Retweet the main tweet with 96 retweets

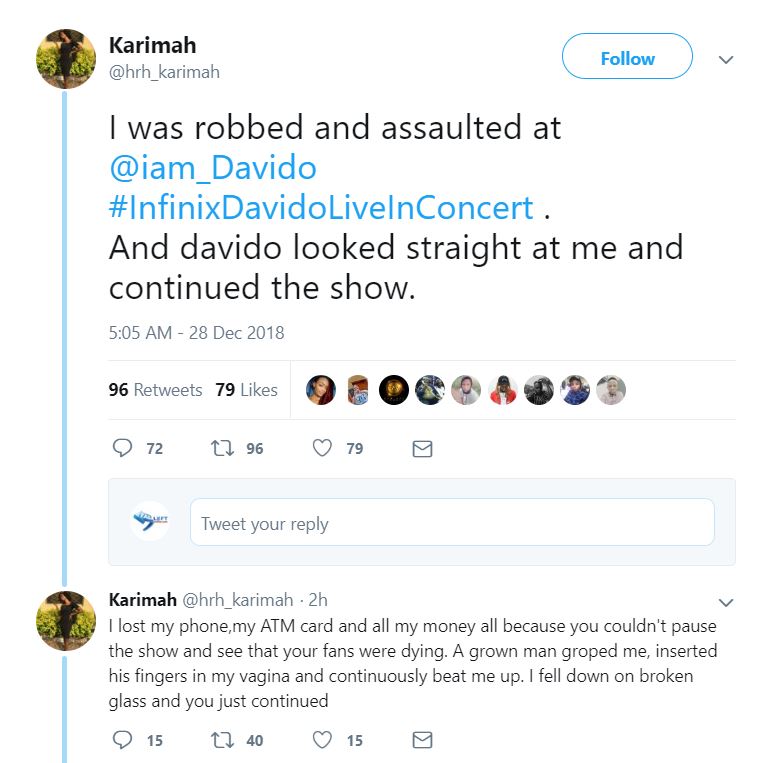(222, 449)
